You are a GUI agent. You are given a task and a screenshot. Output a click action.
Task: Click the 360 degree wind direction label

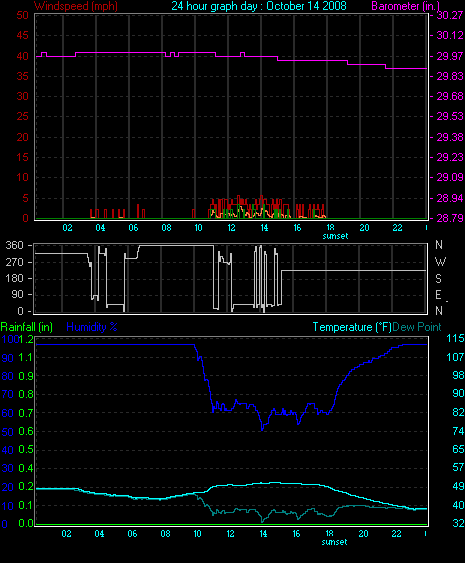click(15, 246)
